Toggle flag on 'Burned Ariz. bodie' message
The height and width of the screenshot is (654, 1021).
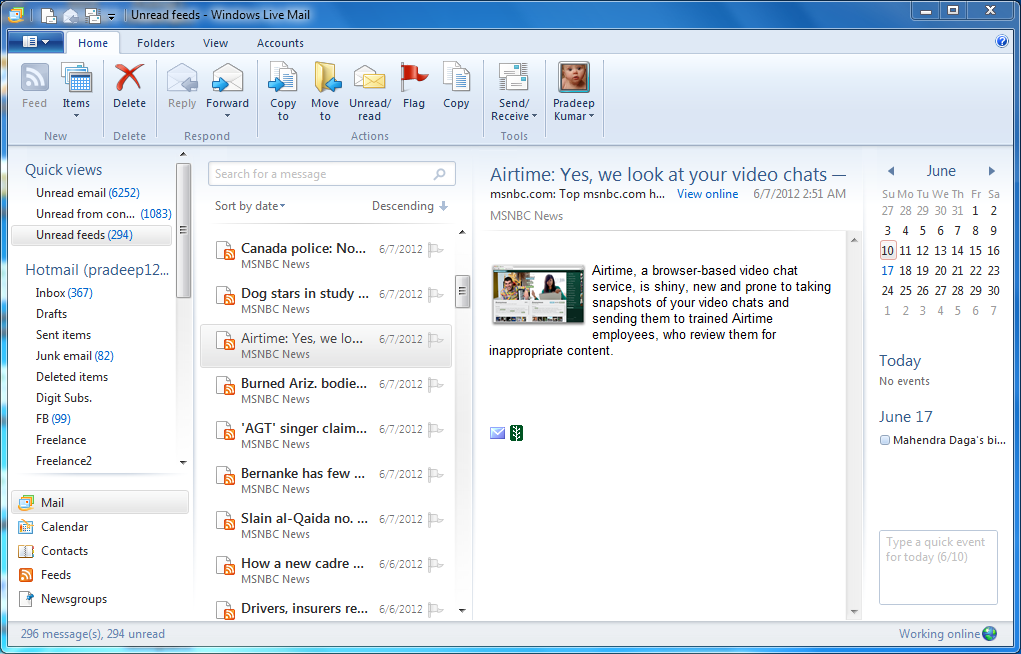tap(435, 384)
